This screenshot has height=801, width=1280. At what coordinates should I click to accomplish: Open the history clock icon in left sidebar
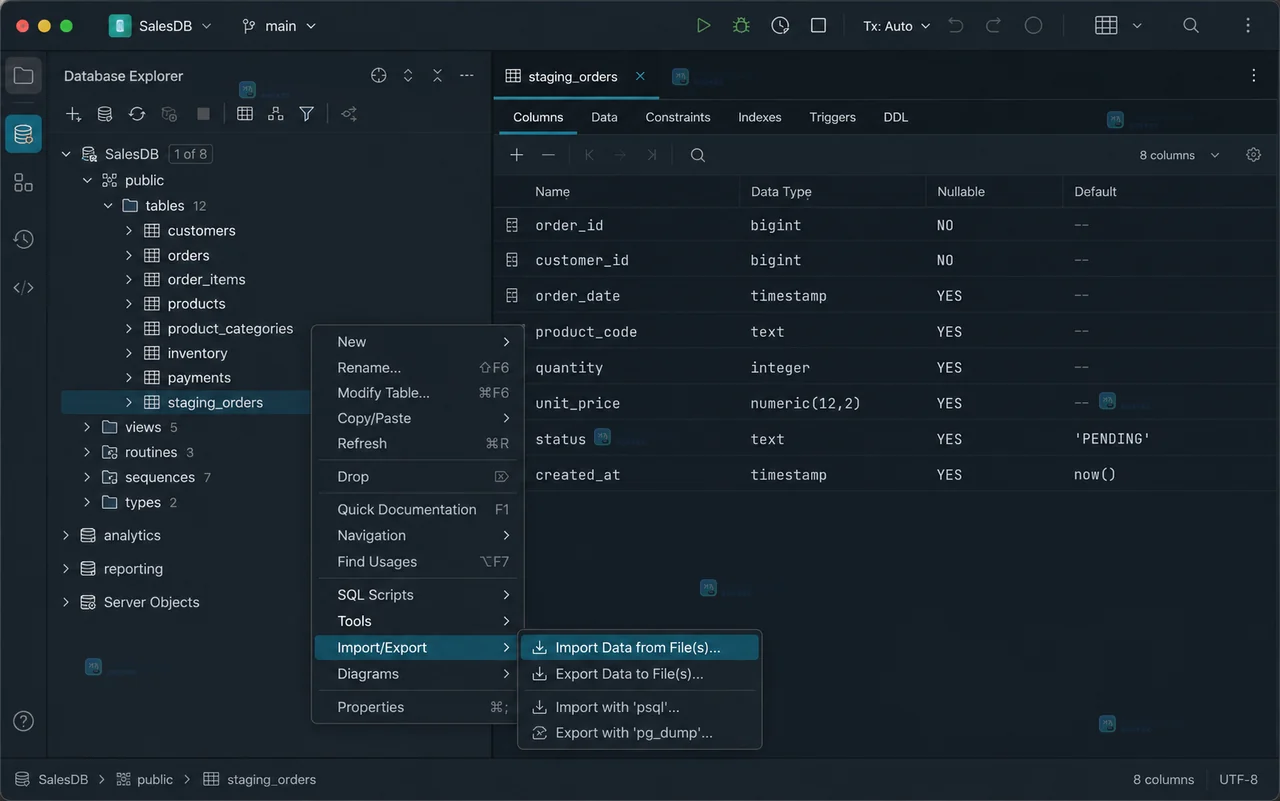(x=23, y=240)
